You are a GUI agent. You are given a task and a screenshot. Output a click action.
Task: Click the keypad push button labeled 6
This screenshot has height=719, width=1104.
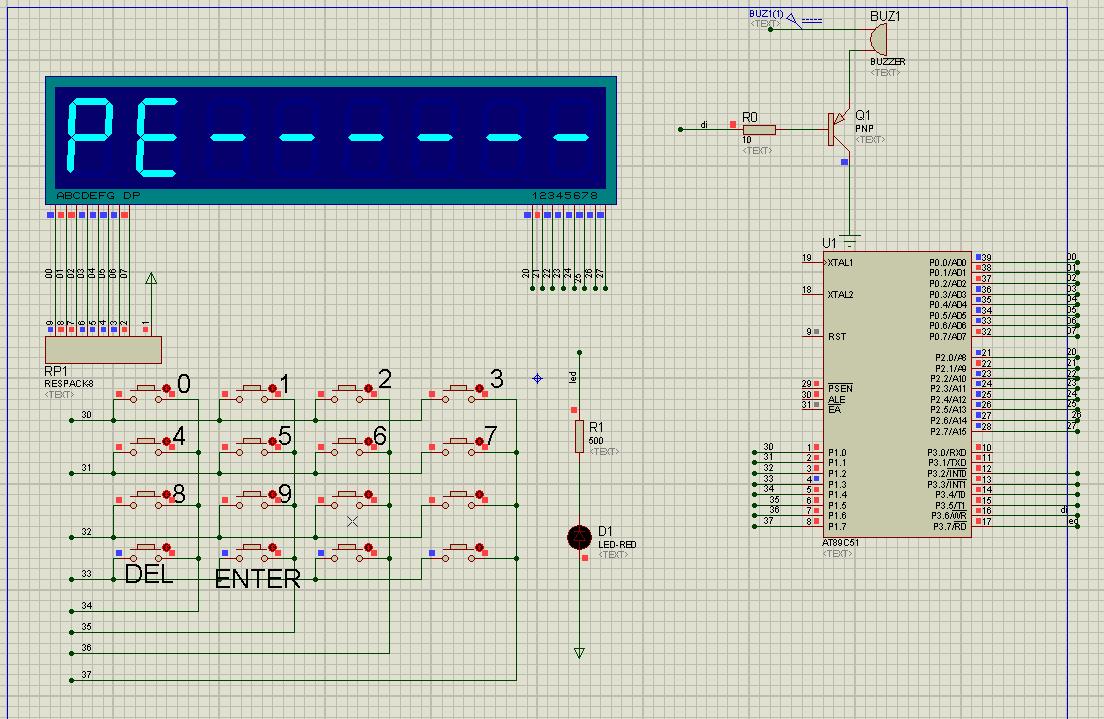click(349, 446)
